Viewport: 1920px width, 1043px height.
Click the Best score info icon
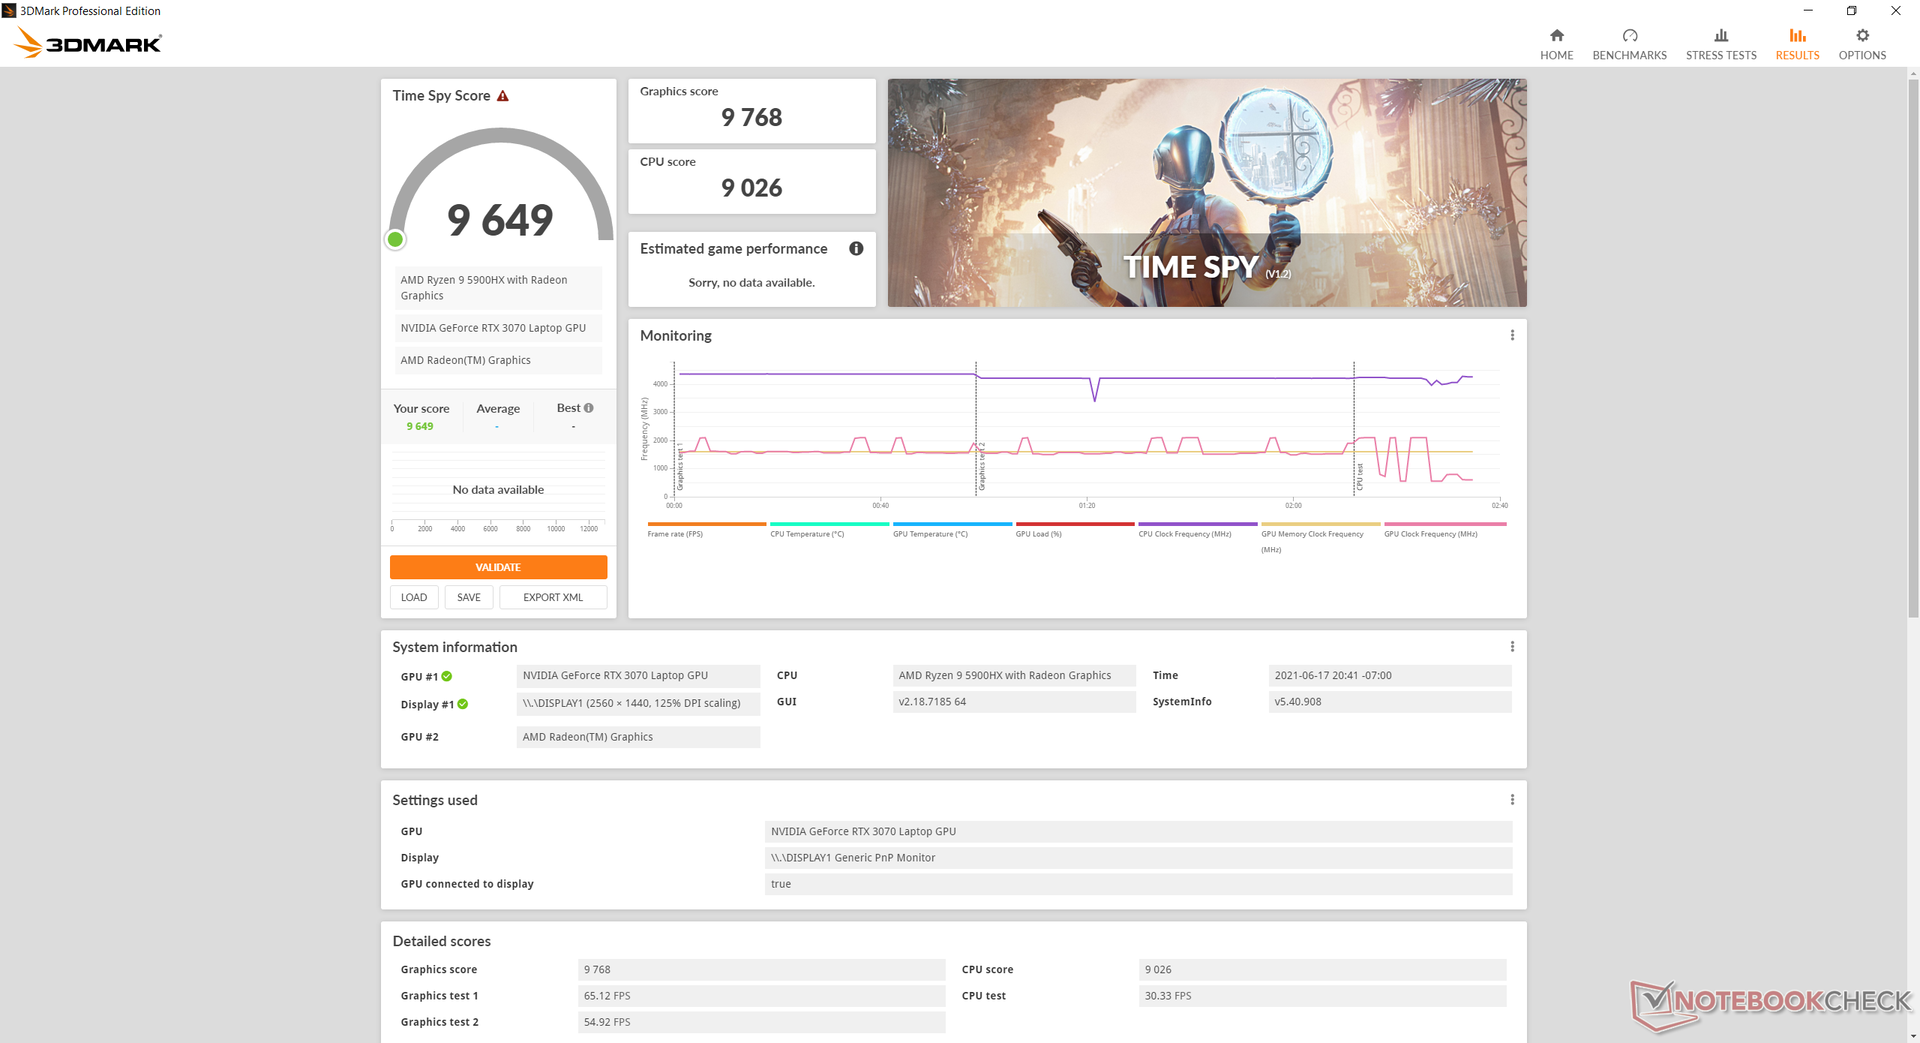pos(589,408)
